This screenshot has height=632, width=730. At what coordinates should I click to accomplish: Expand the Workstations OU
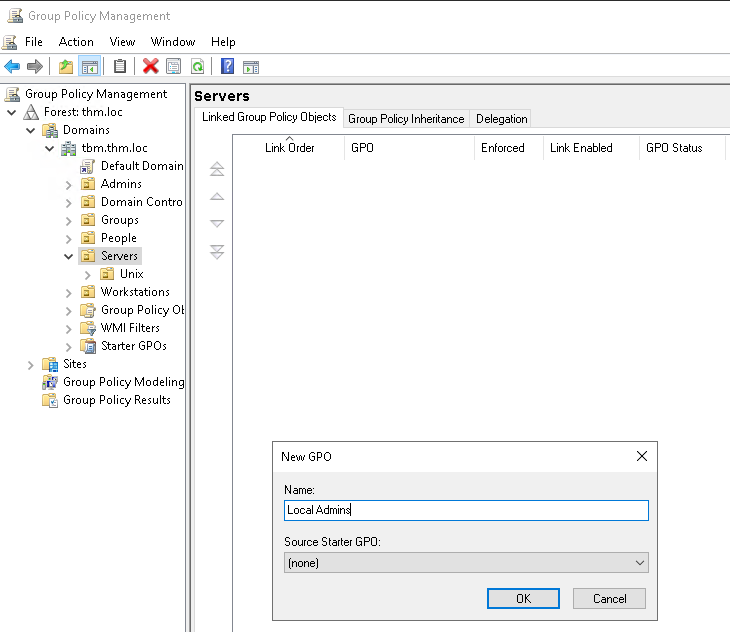pyautogui.click(x=68, y=293)
